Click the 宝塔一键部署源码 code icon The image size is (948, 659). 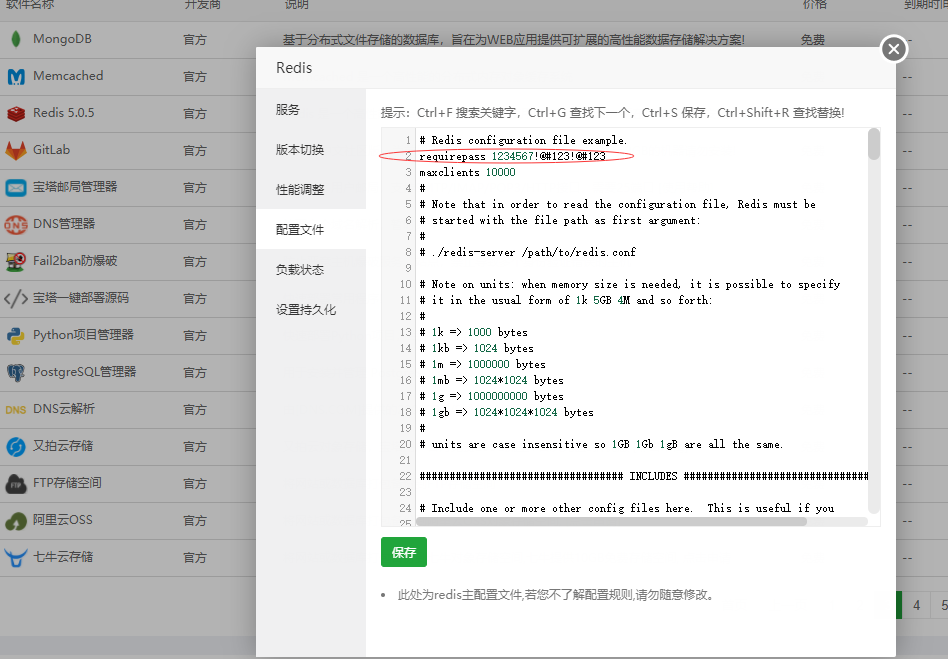tap(16, 298)
